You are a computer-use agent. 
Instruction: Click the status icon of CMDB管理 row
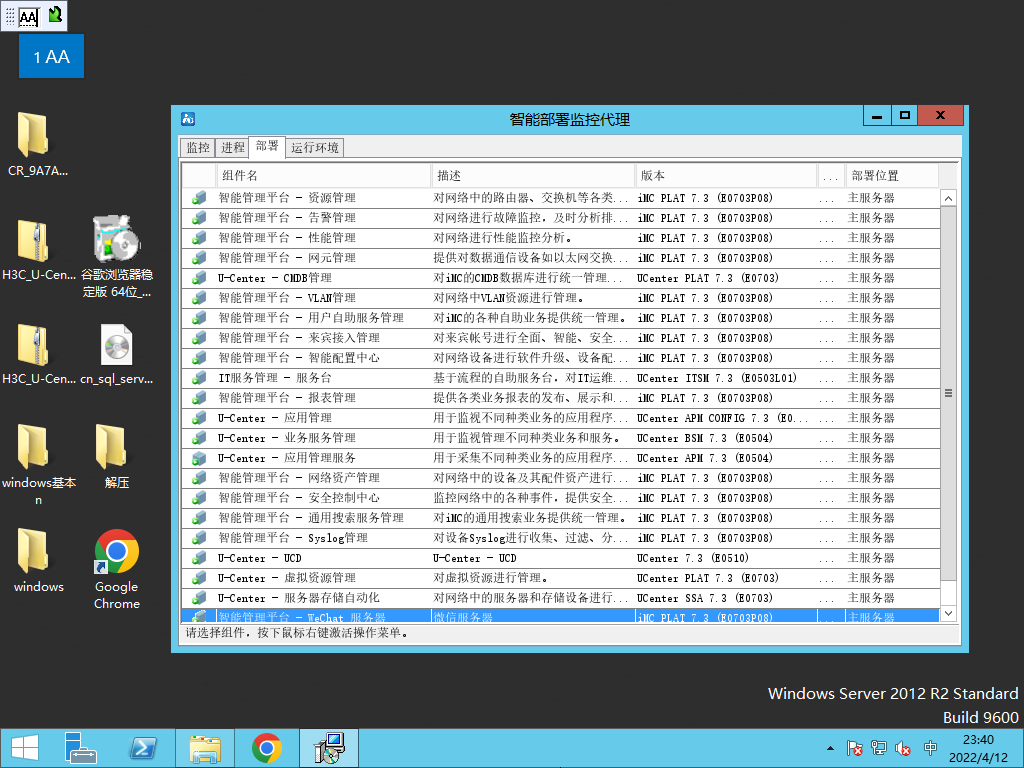[x=199, y=278]
